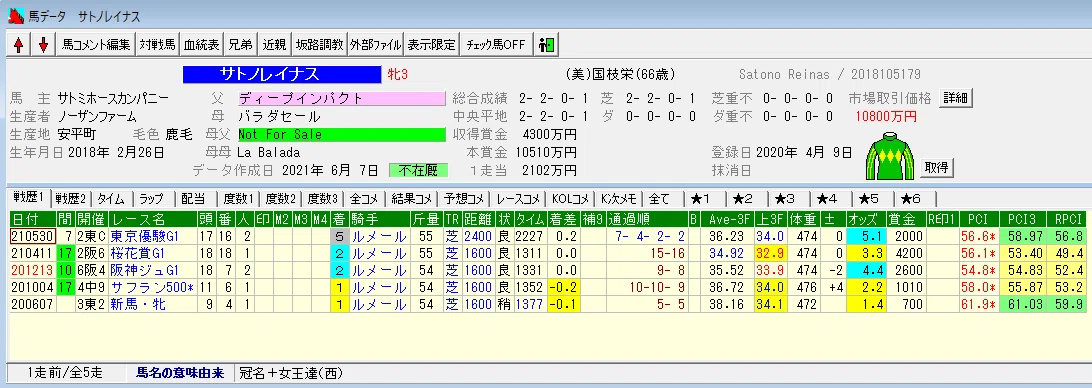Switch to 度数2 tab
This screenshot has height=388, width=1092.
point(281,198)
